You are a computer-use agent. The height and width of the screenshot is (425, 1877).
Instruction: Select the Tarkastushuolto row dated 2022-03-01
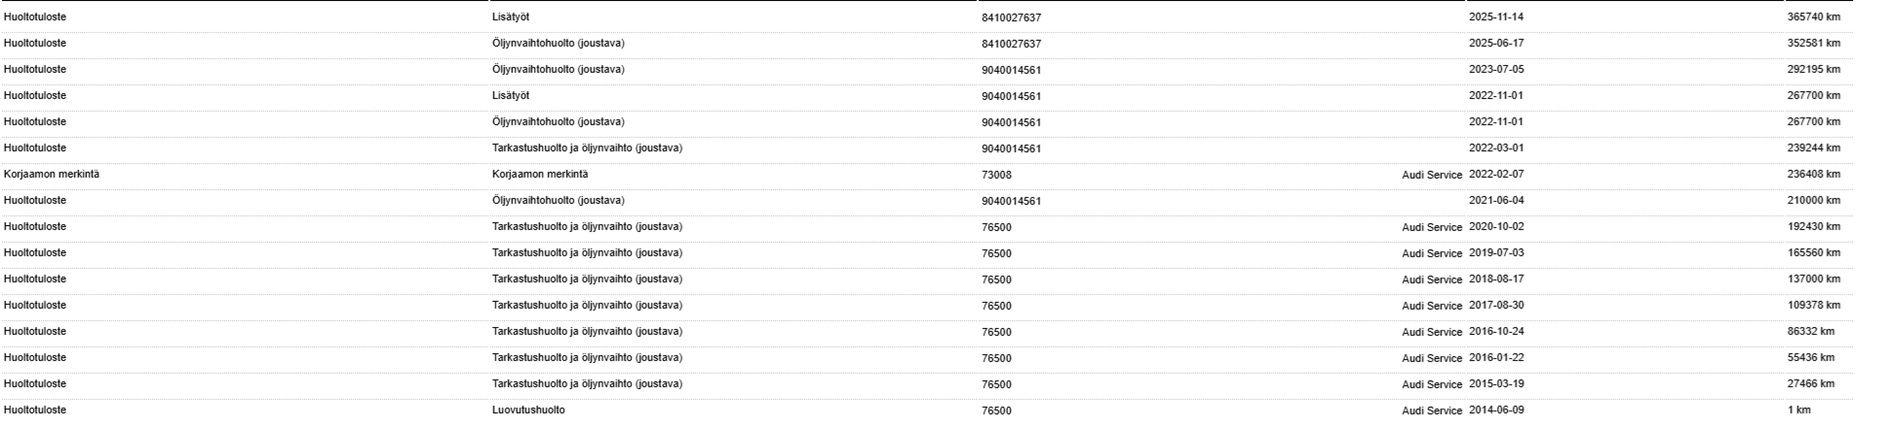pyautogui.click(x=927, y=148)
